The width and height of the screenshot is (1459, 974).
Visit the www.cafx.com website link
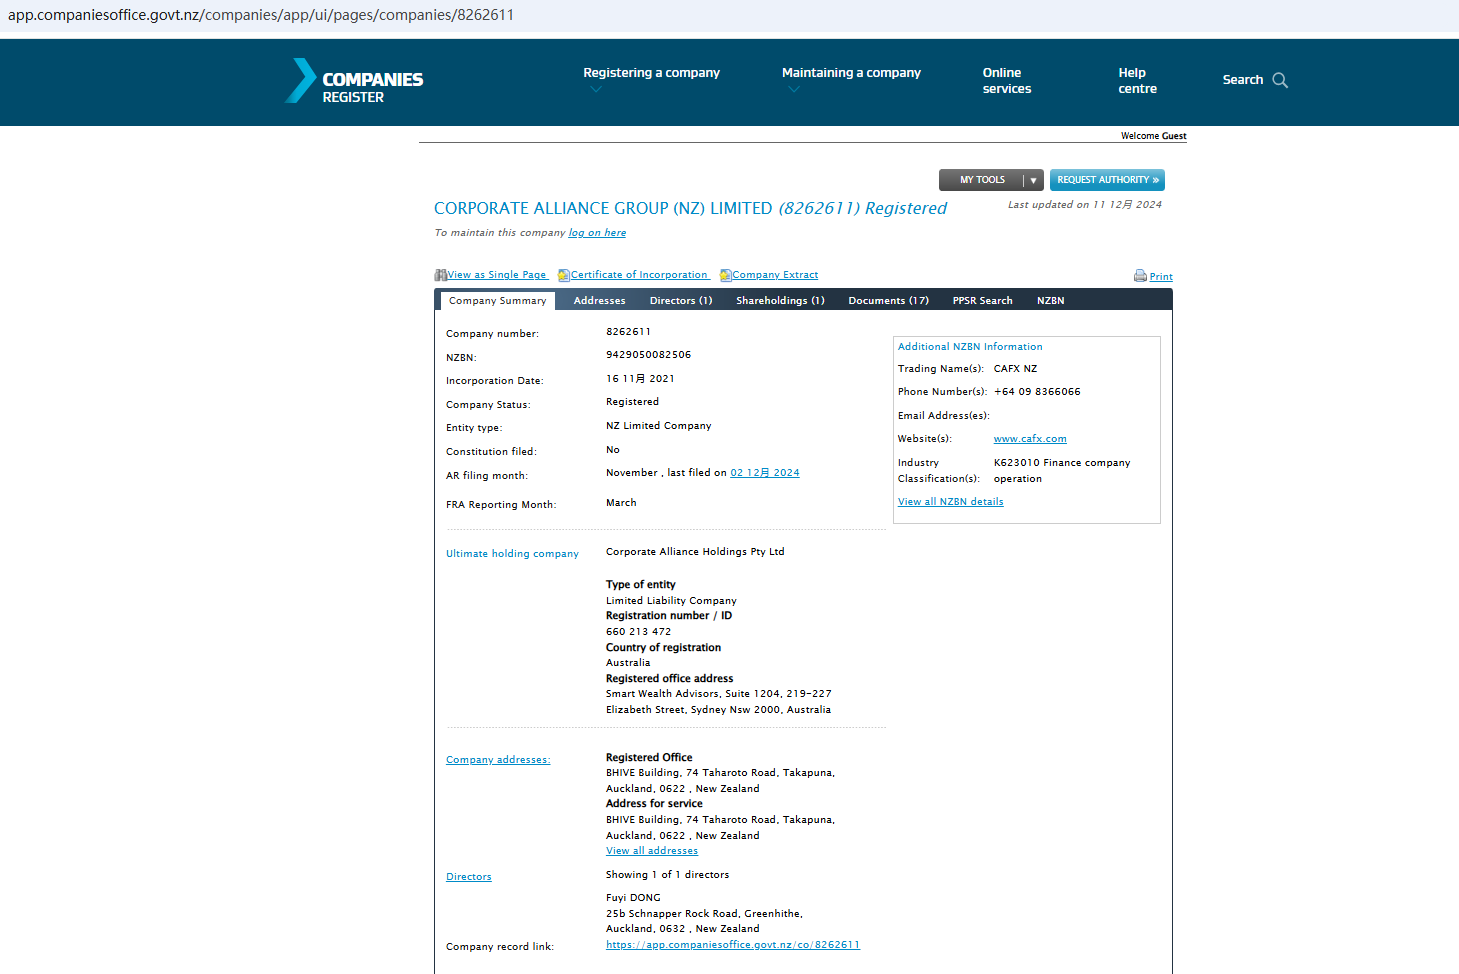click(1030, 439)
